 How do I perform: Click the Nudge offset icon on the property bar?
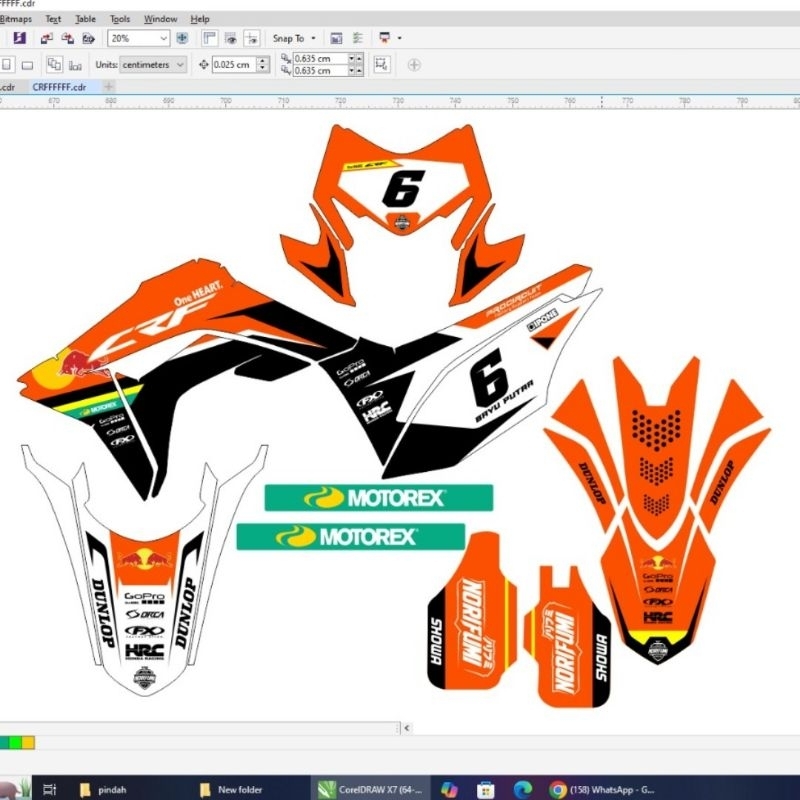tap(203, 63)
